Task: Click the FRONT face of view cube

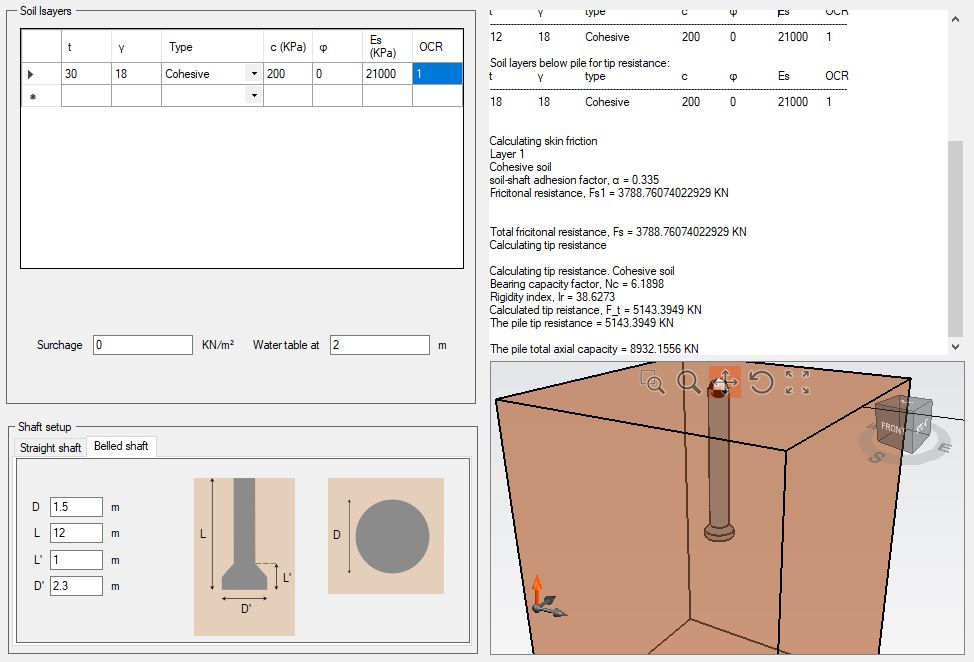Action: (892, 428)
